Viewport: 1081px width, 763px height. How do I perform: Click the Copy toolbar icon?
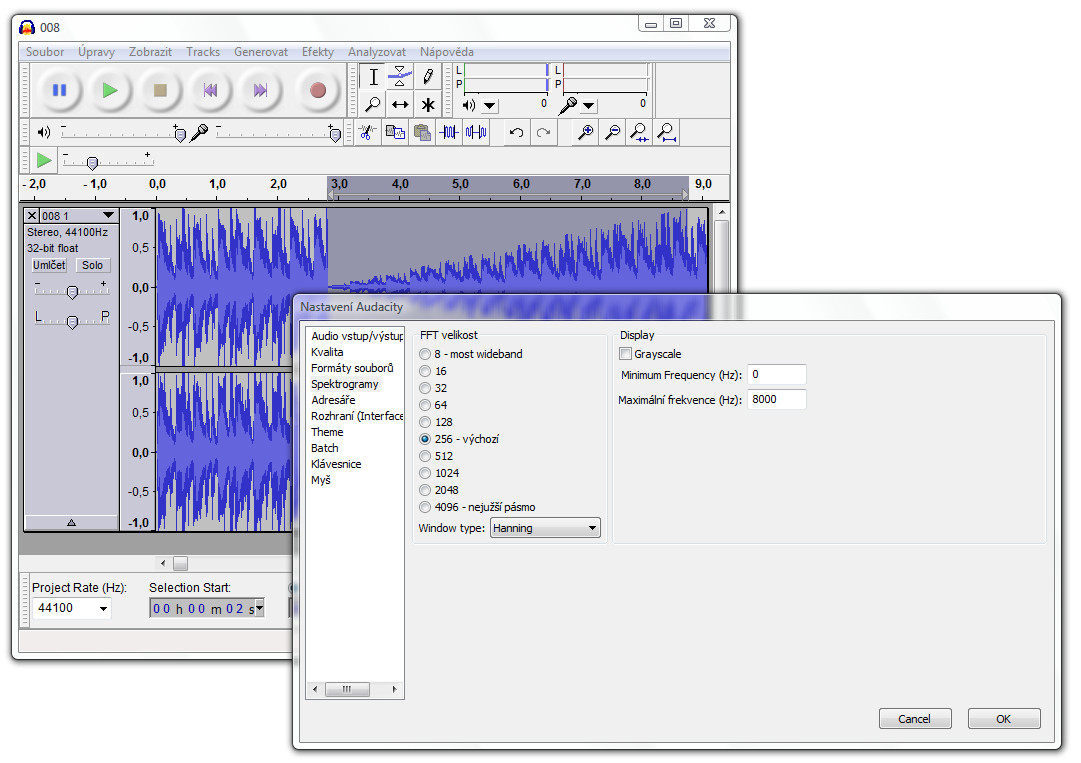[x=395, y=132]
